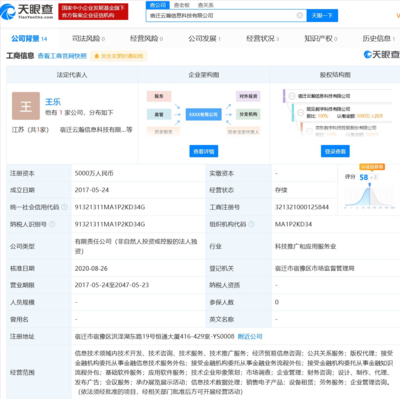This screenshot has height=399, width=400.
Task: Click the 查看详情 button under 企业架构图
Action: point(204,151)
